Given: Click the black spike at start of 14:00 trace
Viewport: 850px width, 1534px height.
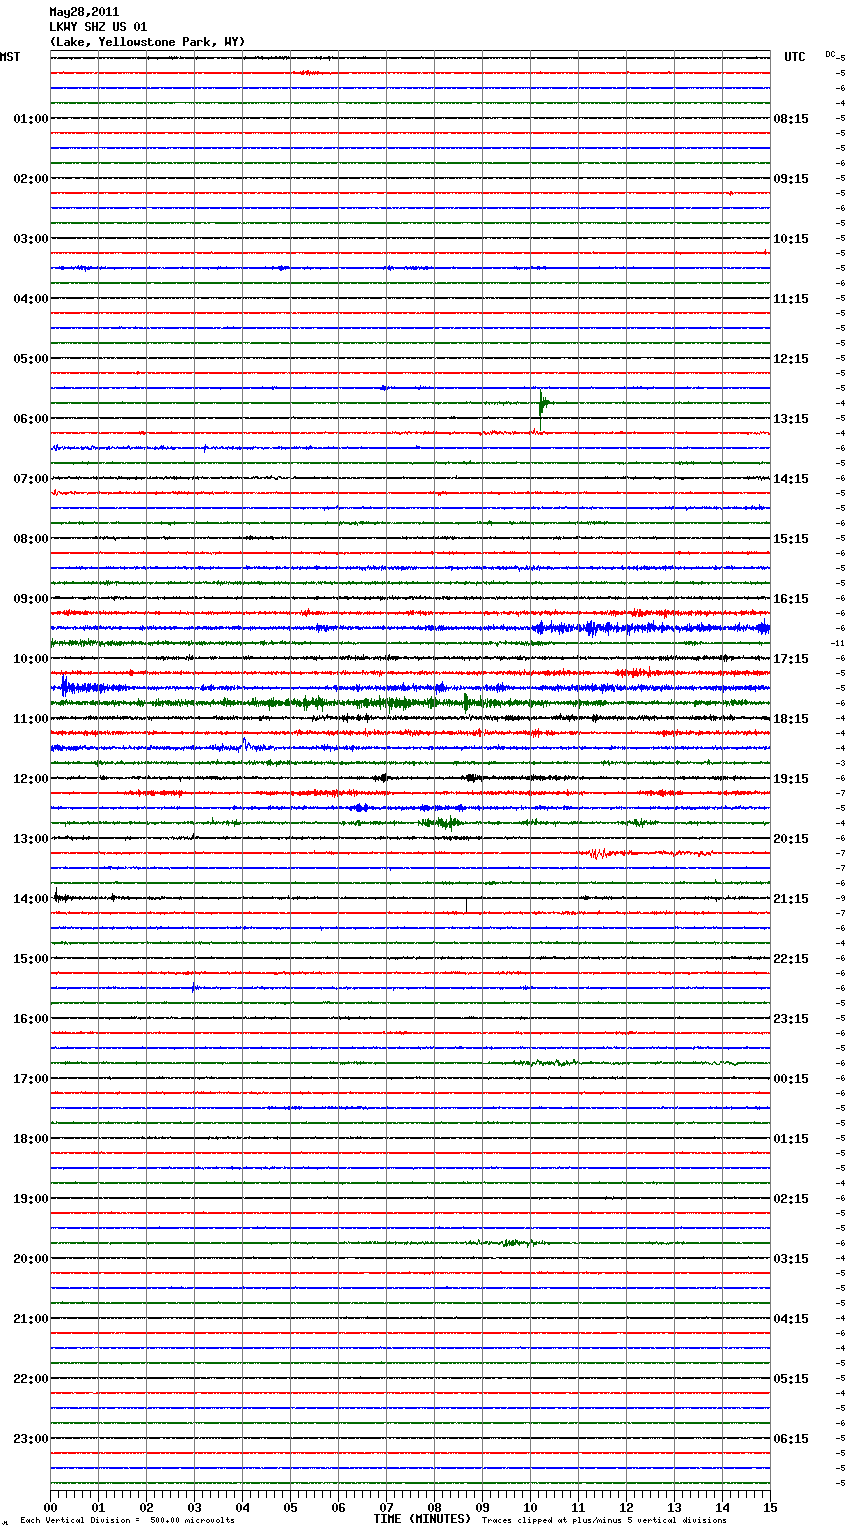Looking at the screenshot, I should tap(57, 895).
